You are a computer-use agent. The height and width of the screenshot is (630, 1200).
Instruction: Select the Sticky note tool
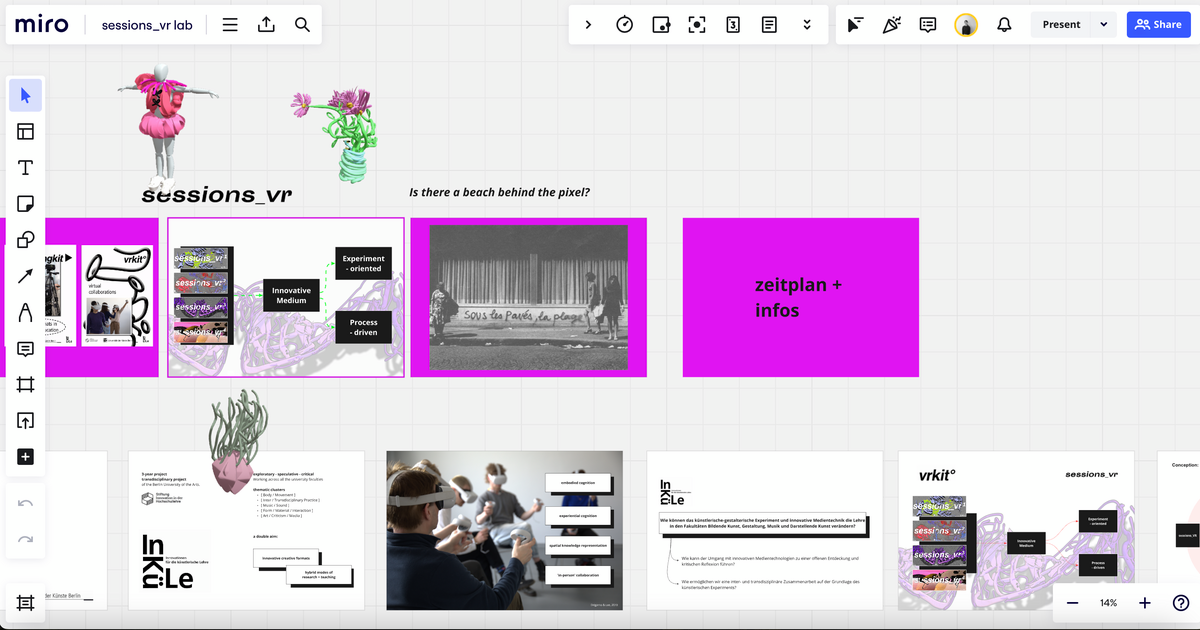26,203
